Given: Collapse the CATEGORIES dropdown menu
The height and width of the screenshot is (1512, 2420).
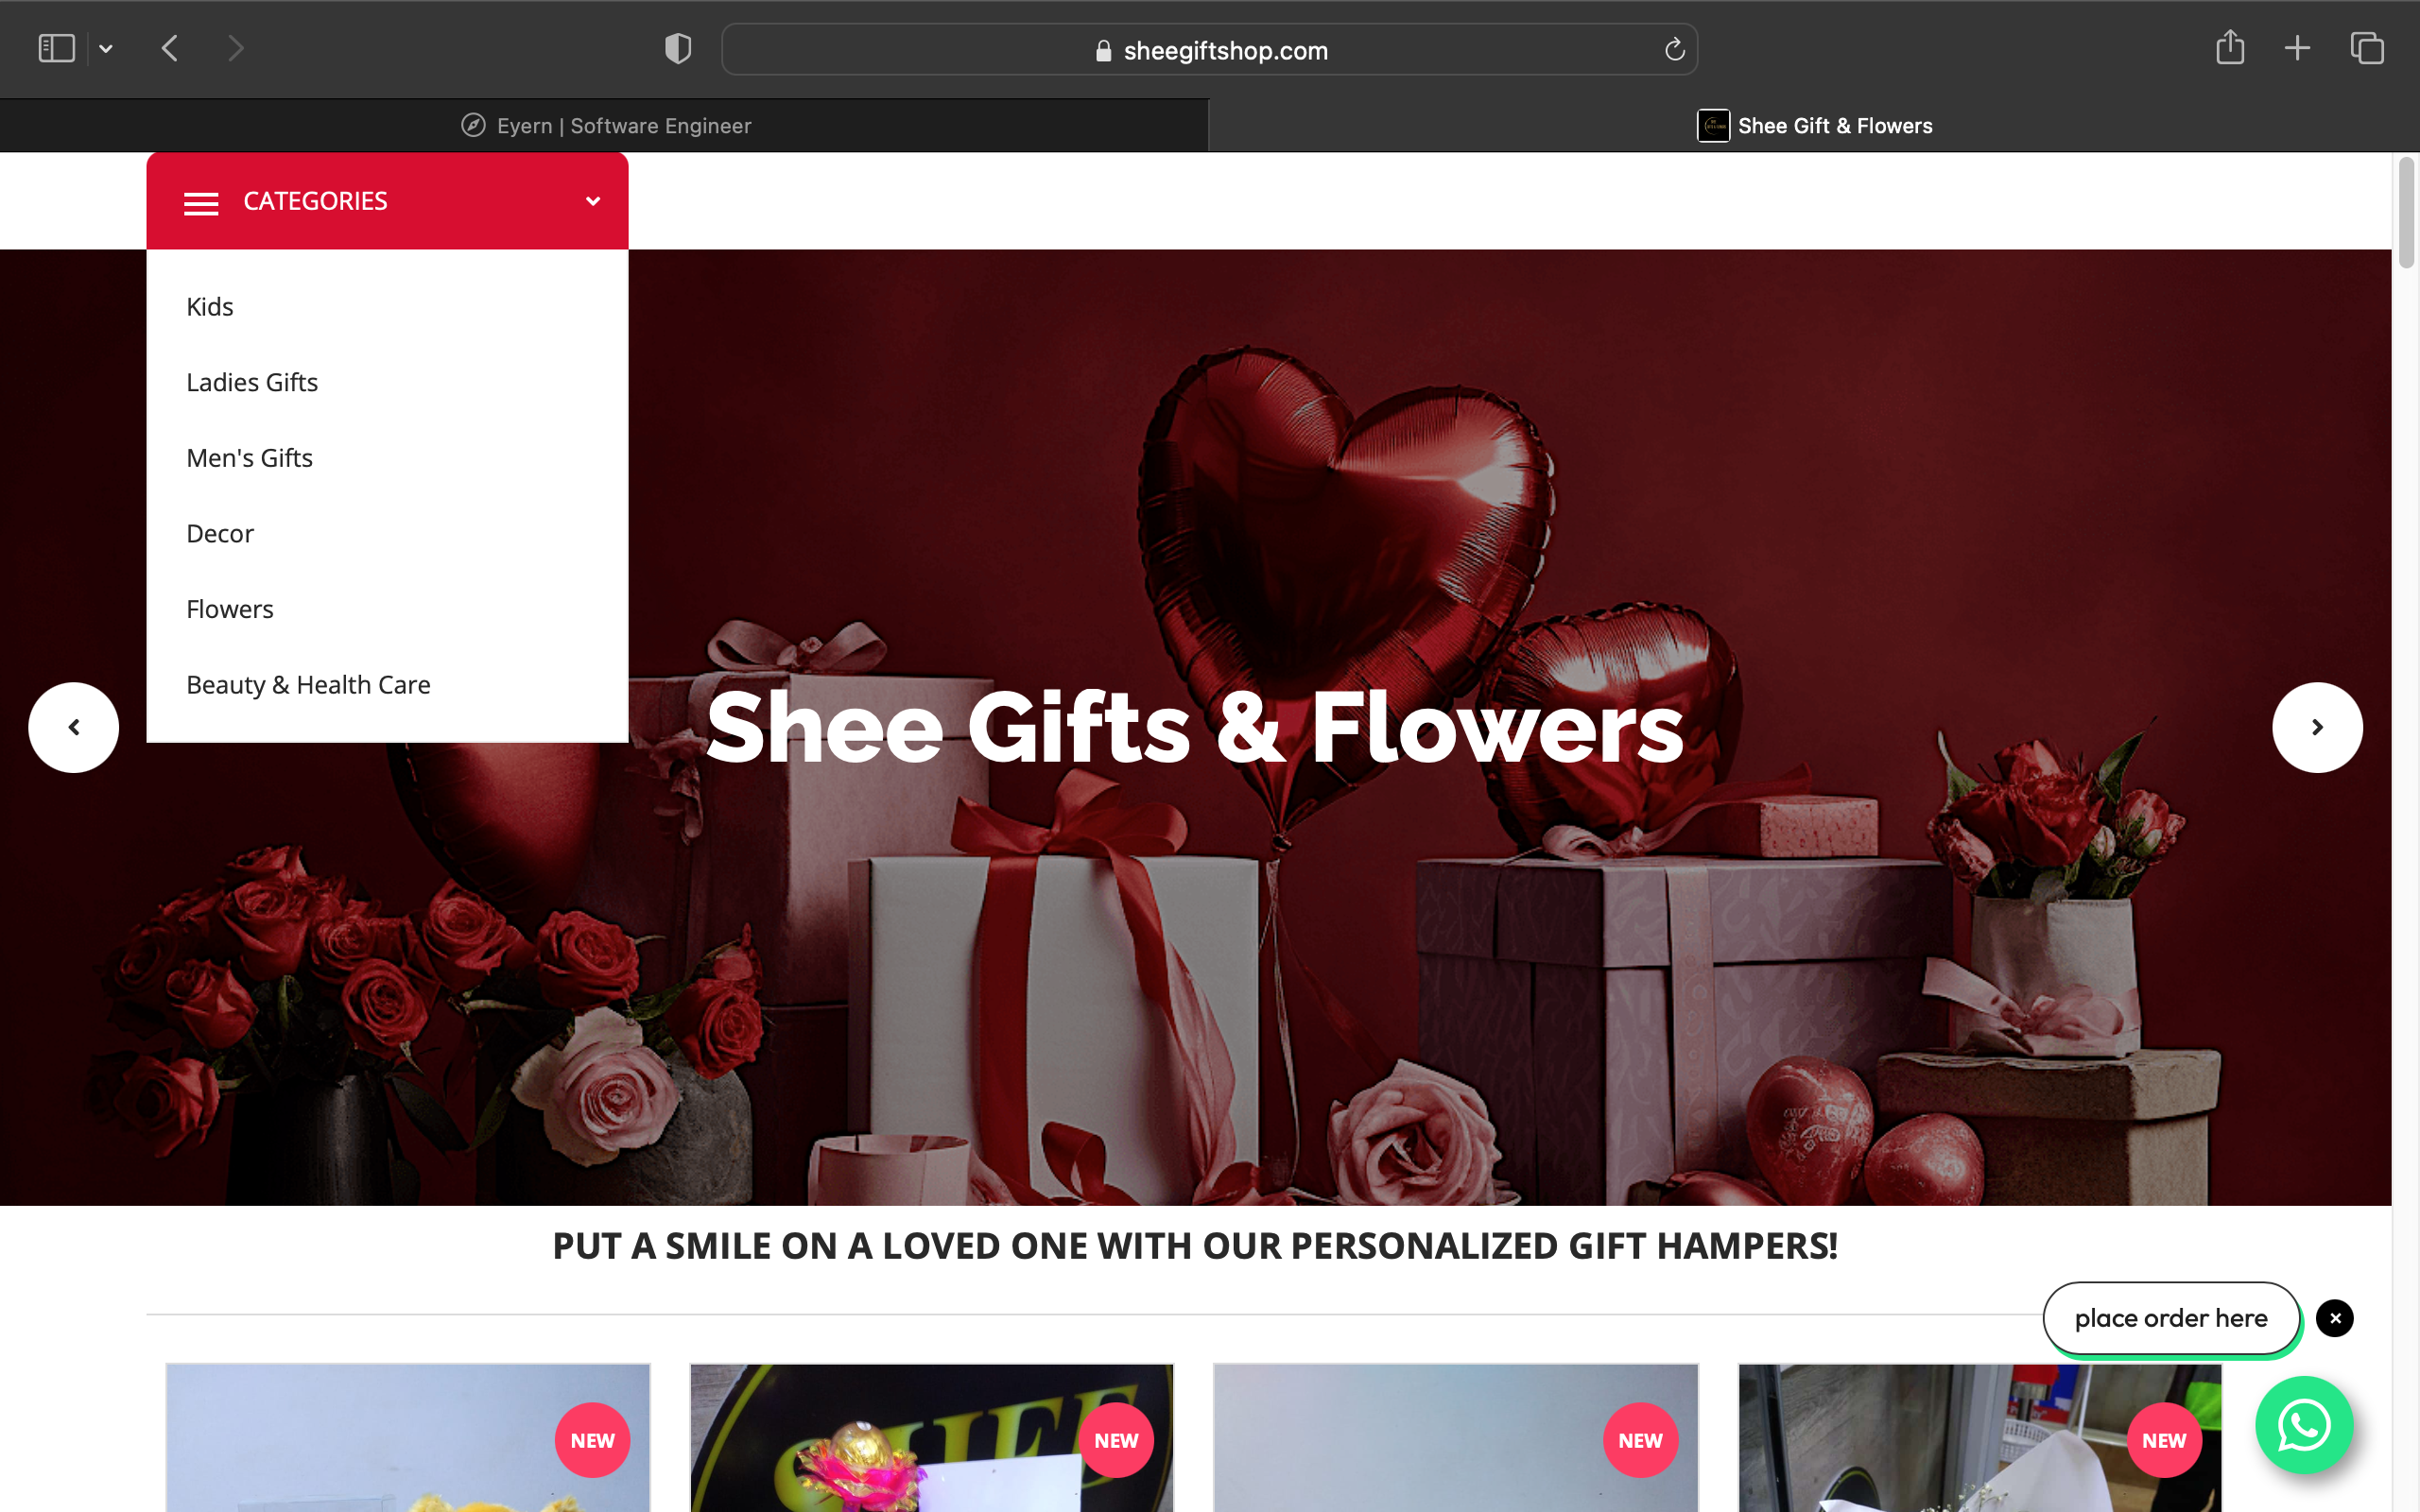Looking at the screenshot, I should (x=592, y=201).
